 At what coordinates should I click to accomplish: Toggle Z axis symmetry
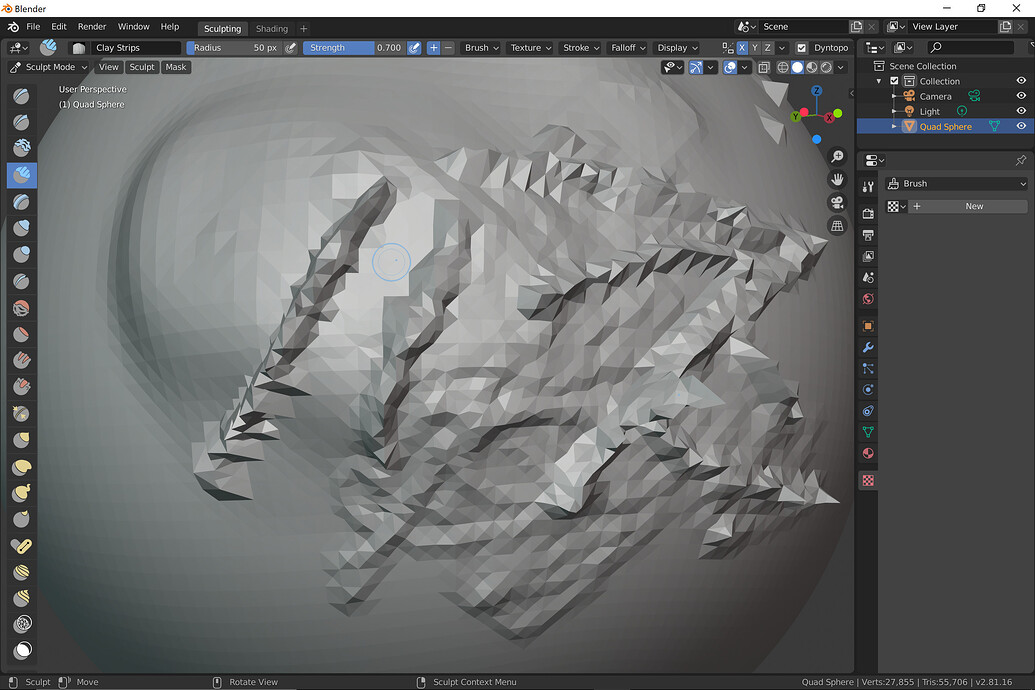[x=767, y=48]
